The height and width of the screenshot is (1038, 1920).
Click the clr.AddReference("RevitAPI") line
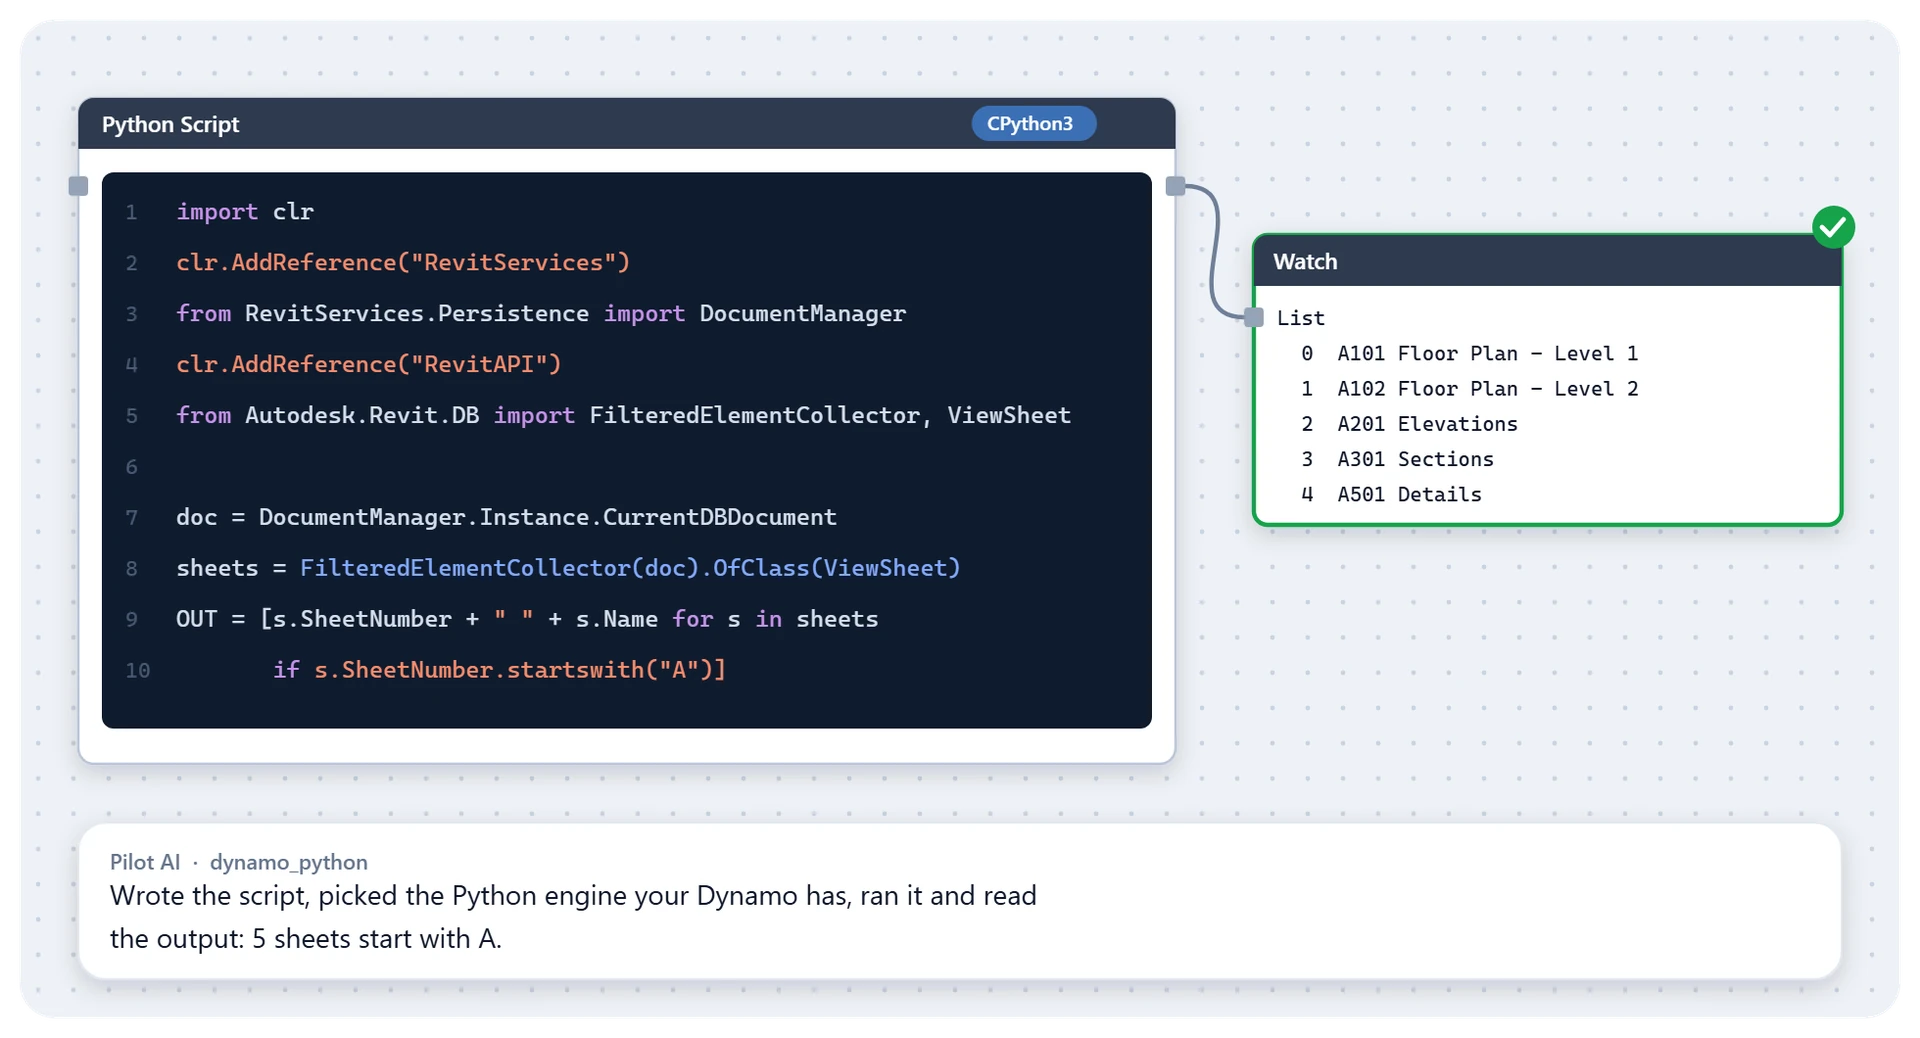click(369, 365)
